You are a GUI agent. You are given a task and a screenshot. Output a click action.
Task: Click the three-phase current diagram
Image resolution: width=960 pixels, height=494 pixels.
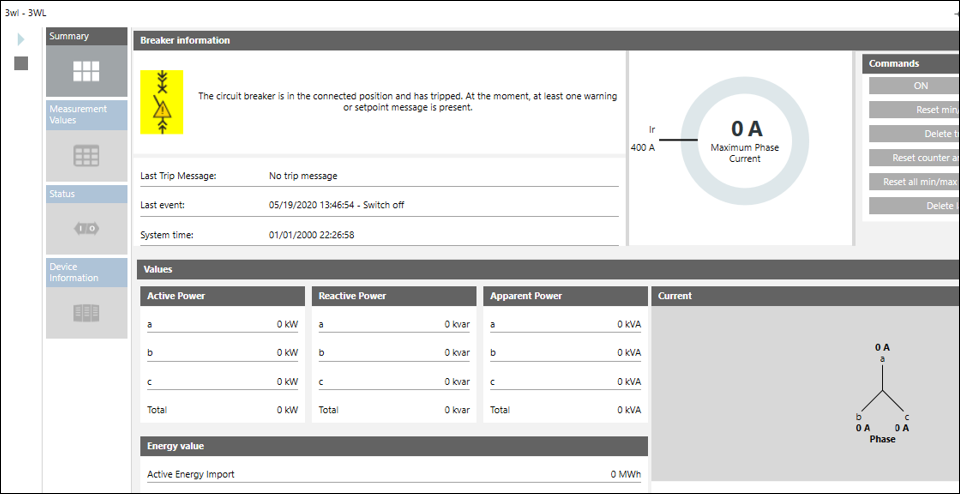(x=881, y=396)
